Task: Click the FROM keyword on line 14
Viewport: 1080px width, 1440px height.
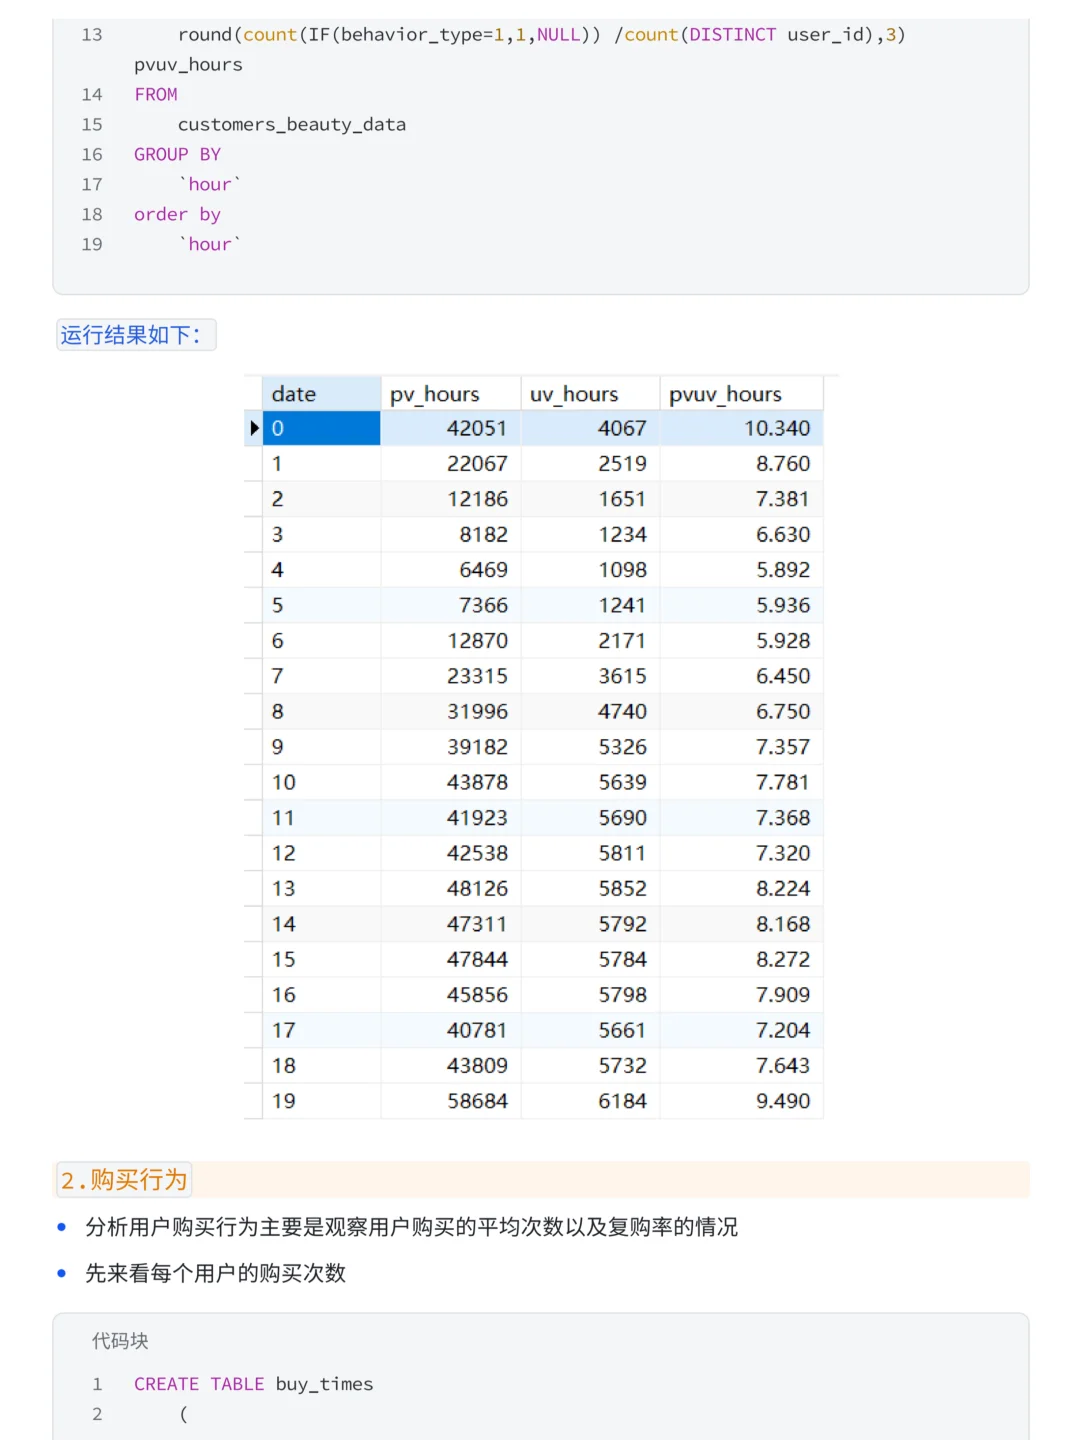Action: (x=155, y=94)
